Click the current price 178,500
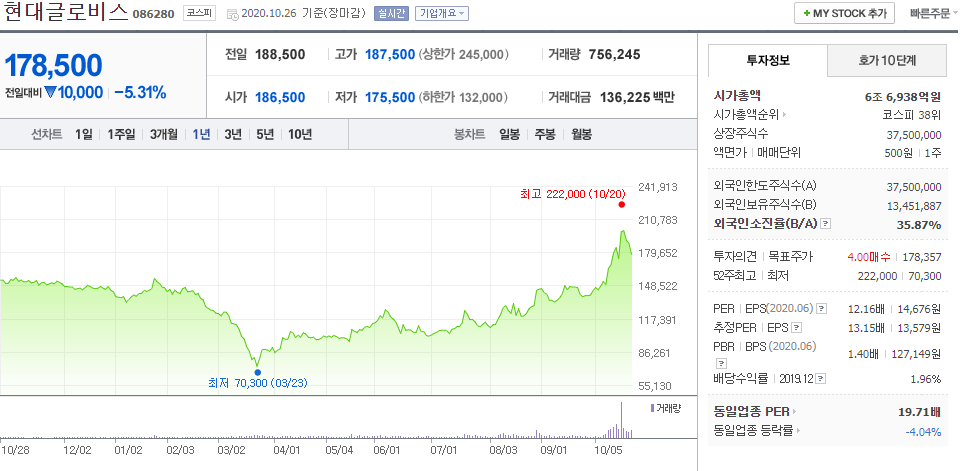This screenshot has width=961, height=471. [53, 65]
